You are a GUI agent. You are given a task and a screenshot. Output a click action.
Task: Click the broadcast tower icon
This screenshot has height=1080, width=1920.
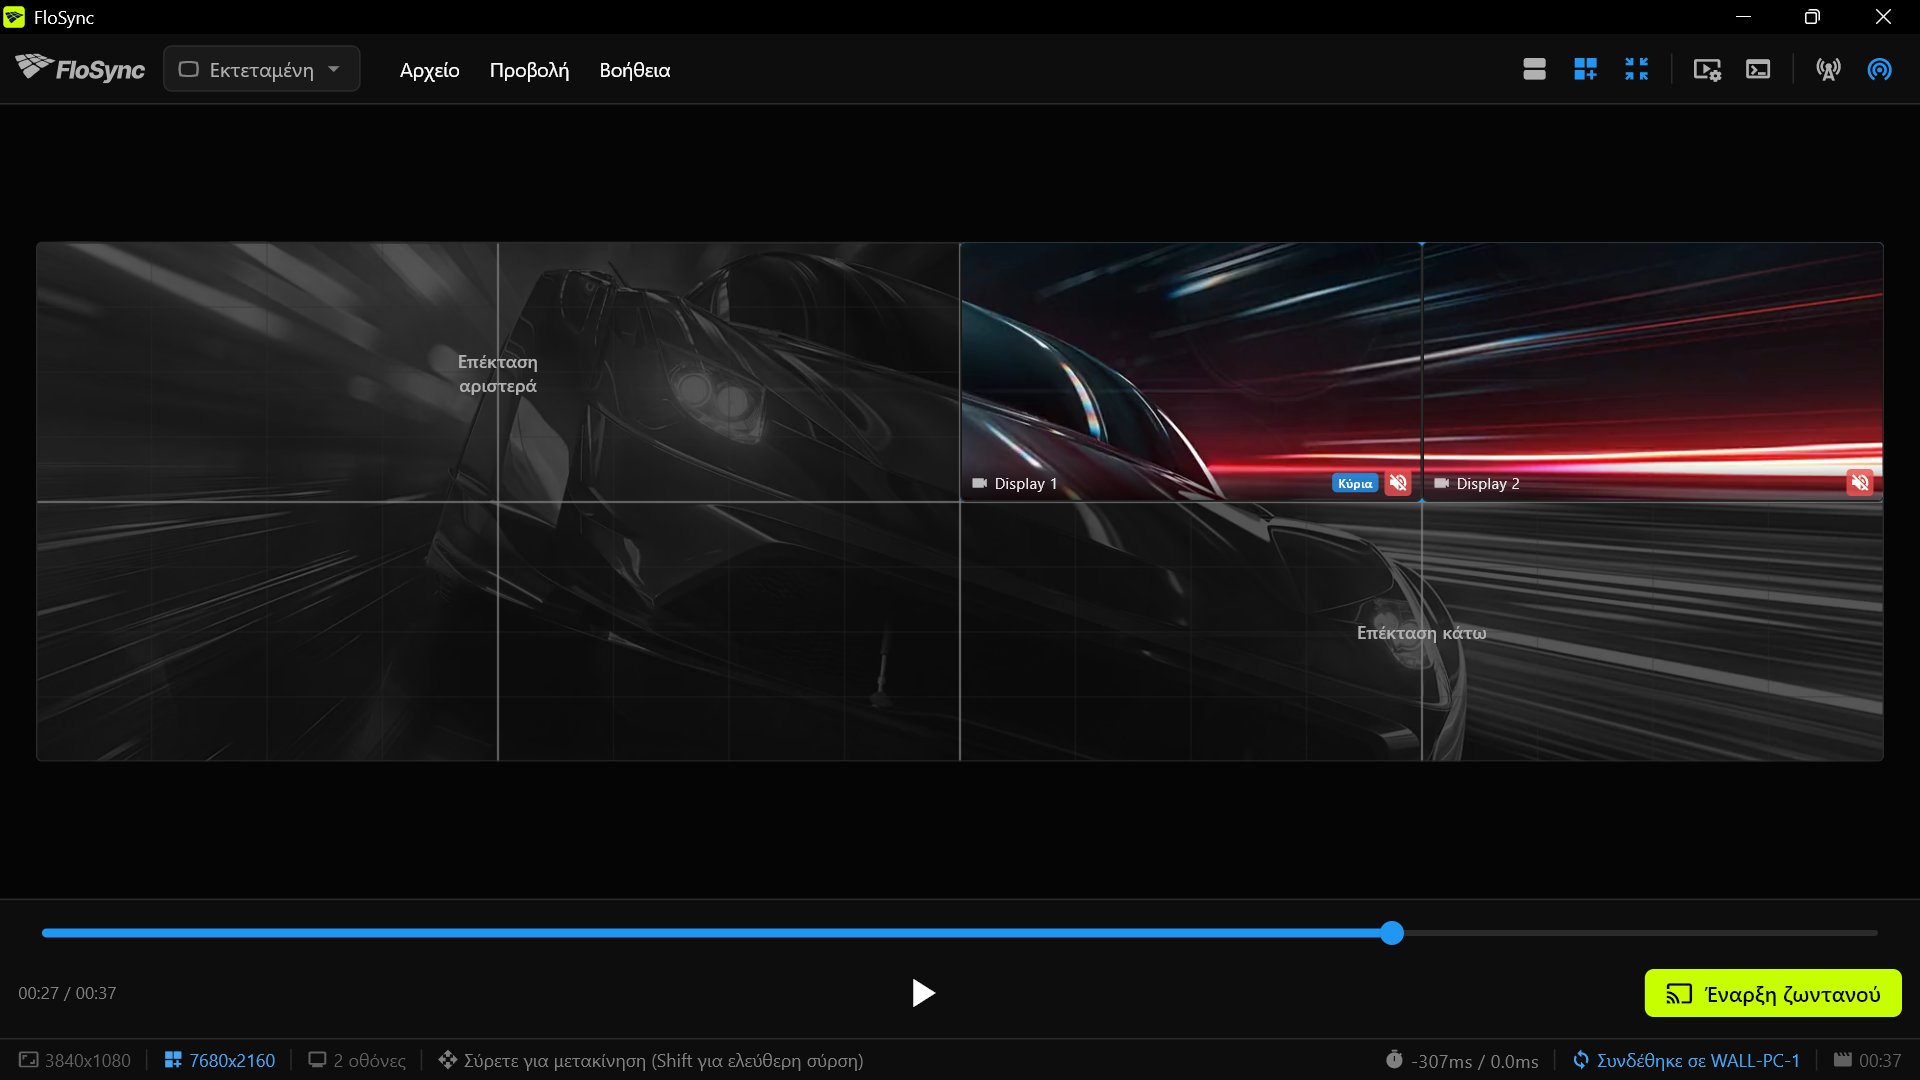click(x=1828, y=69)
